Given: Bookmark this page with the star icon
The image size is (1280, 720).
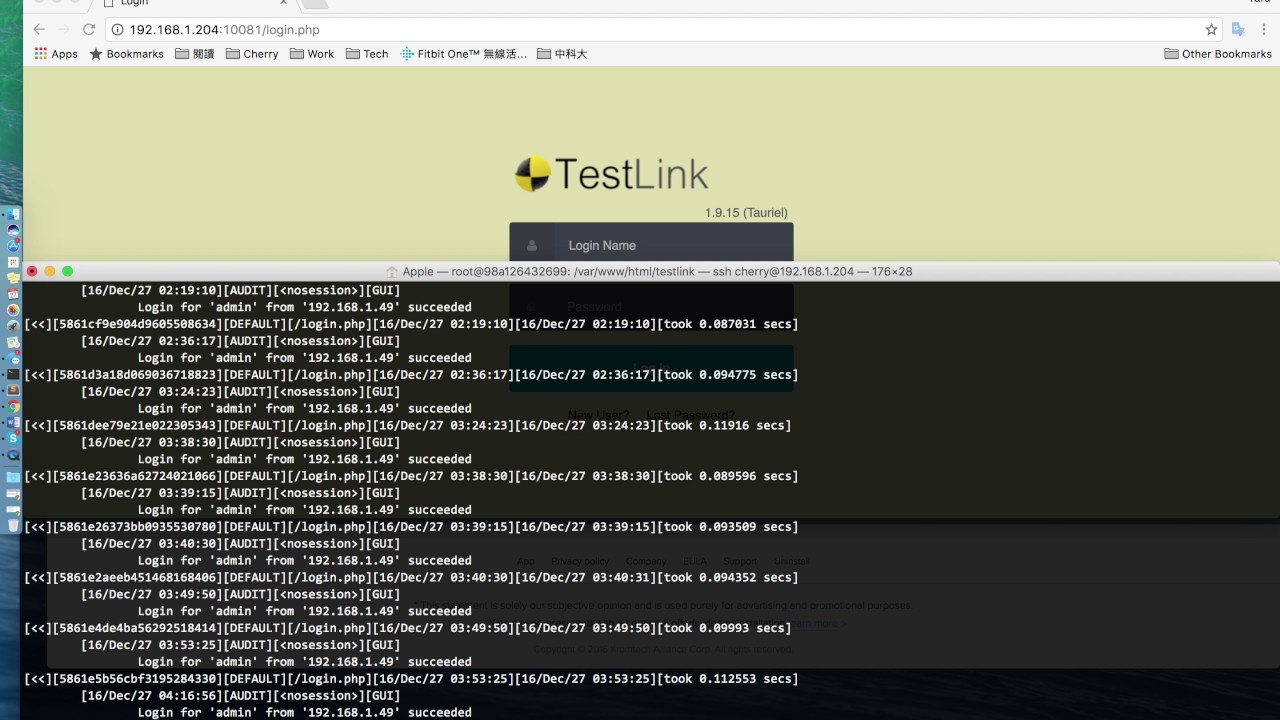Looking at the screenshot, I should tap(1211, 30).
